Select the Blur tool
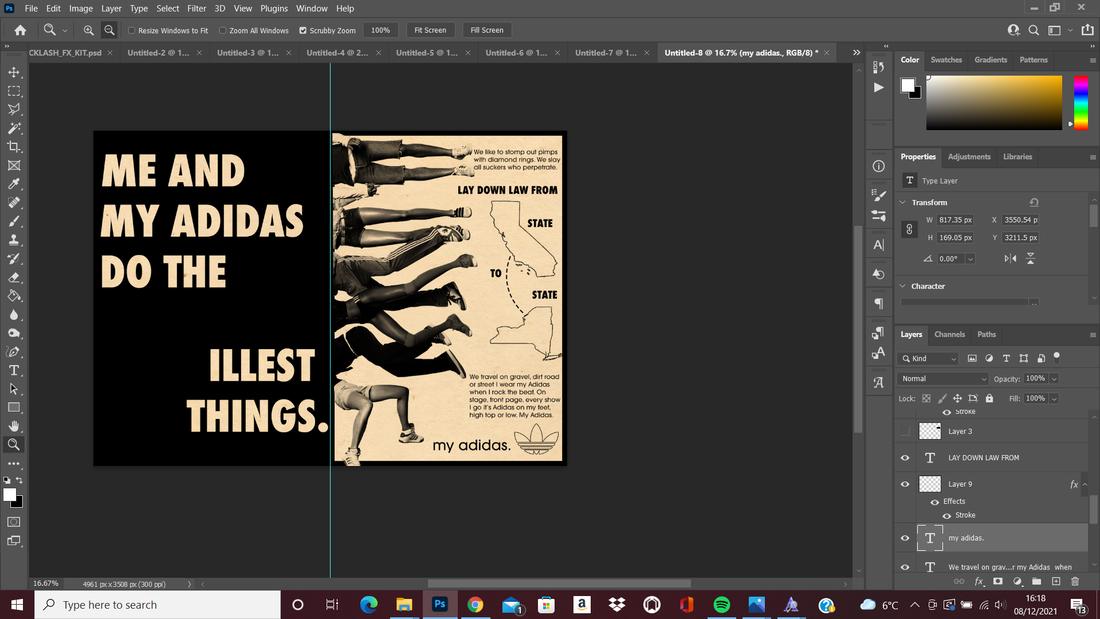Viewport: 1100px width, 619px height. pyautogui.click(x=14, y=314)
